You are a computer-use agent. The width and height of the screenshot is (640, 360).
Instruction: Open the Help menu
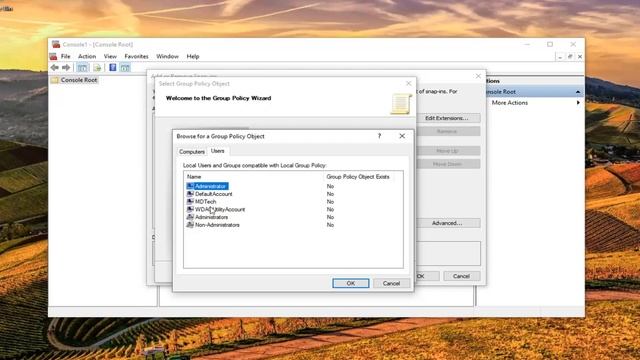pos(193,56)
